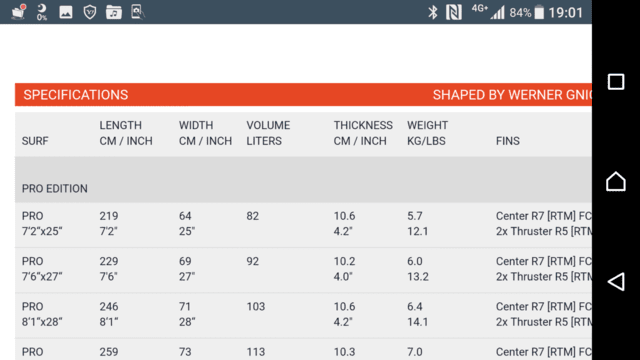Image resolution: width=640 pixels, height=360 pixels.
Task: Tap the FINS column header
Action: tap(508, 141)
